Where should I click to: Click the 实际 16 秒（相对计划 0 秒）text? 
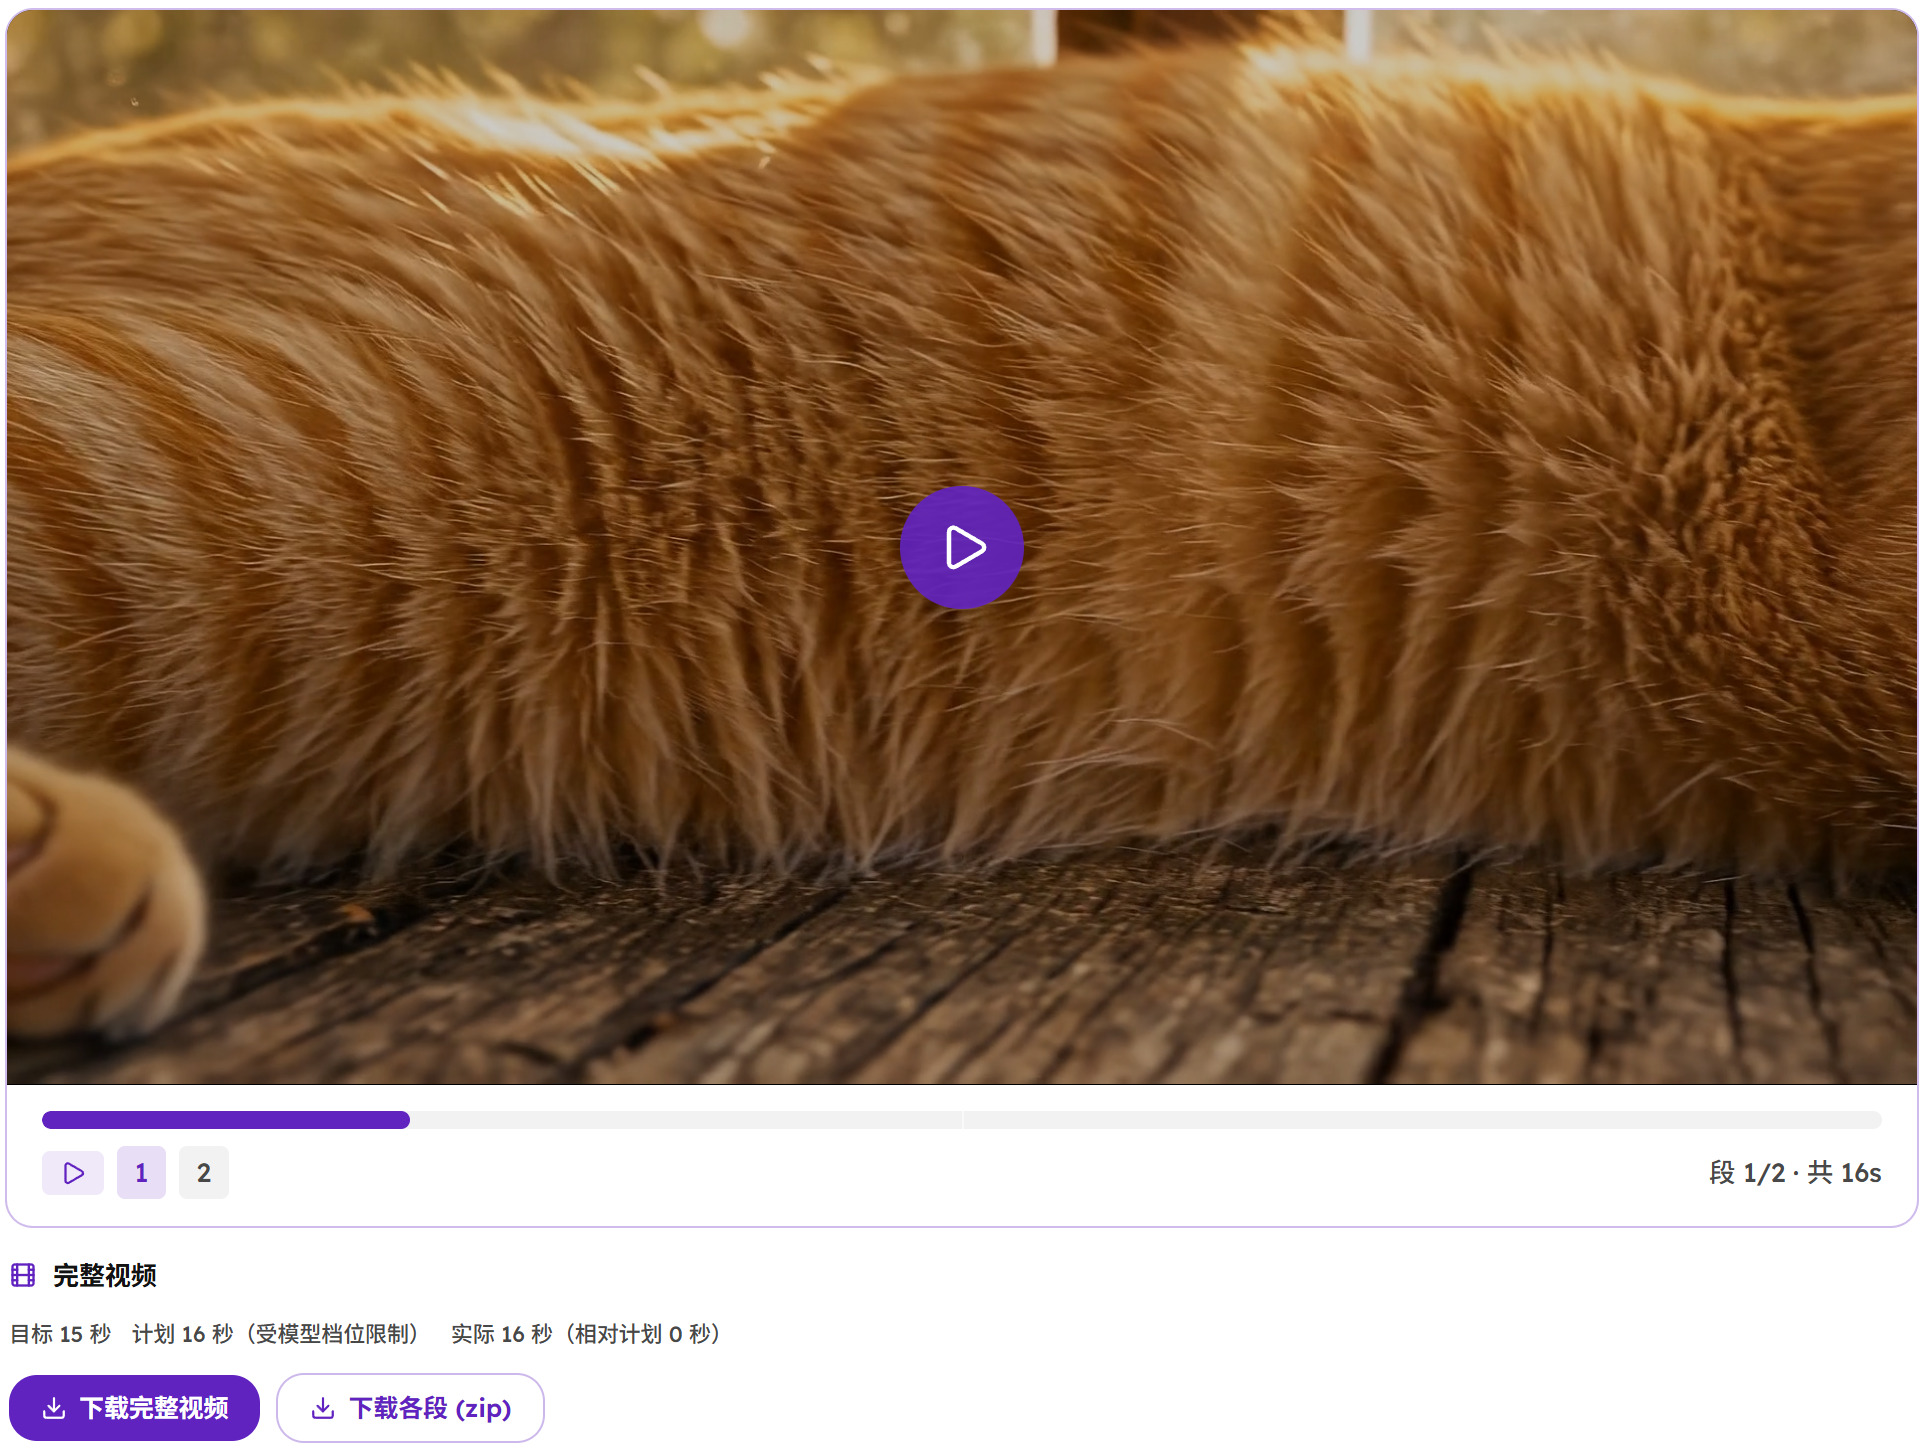(591, 1334)
